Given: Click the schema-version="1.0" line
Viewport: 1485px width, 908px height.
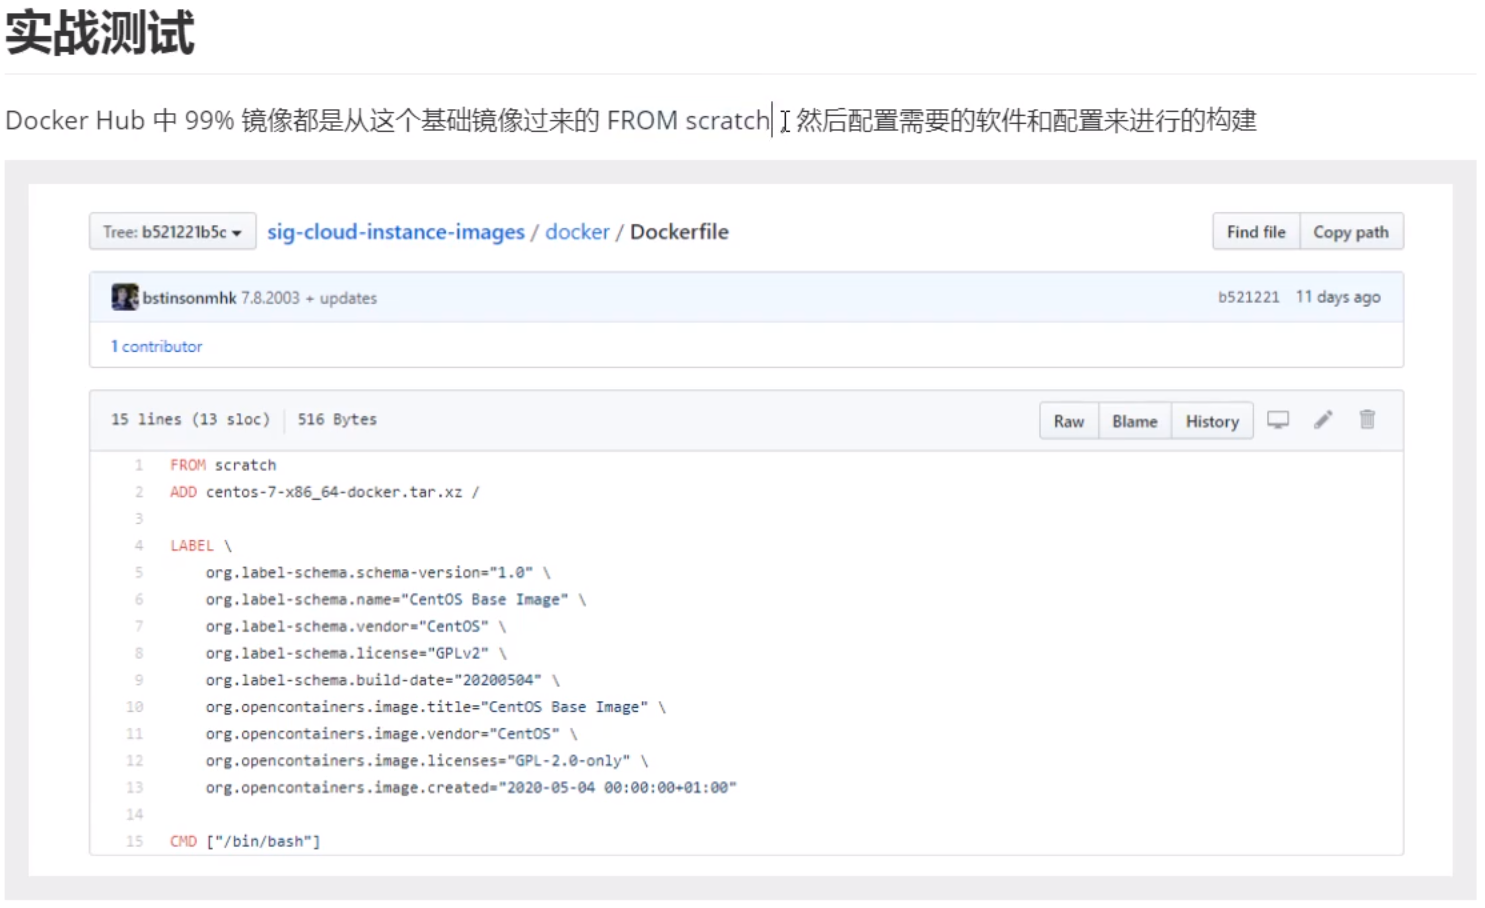Looking at the screenshot, I should click(x=378, y=573).
